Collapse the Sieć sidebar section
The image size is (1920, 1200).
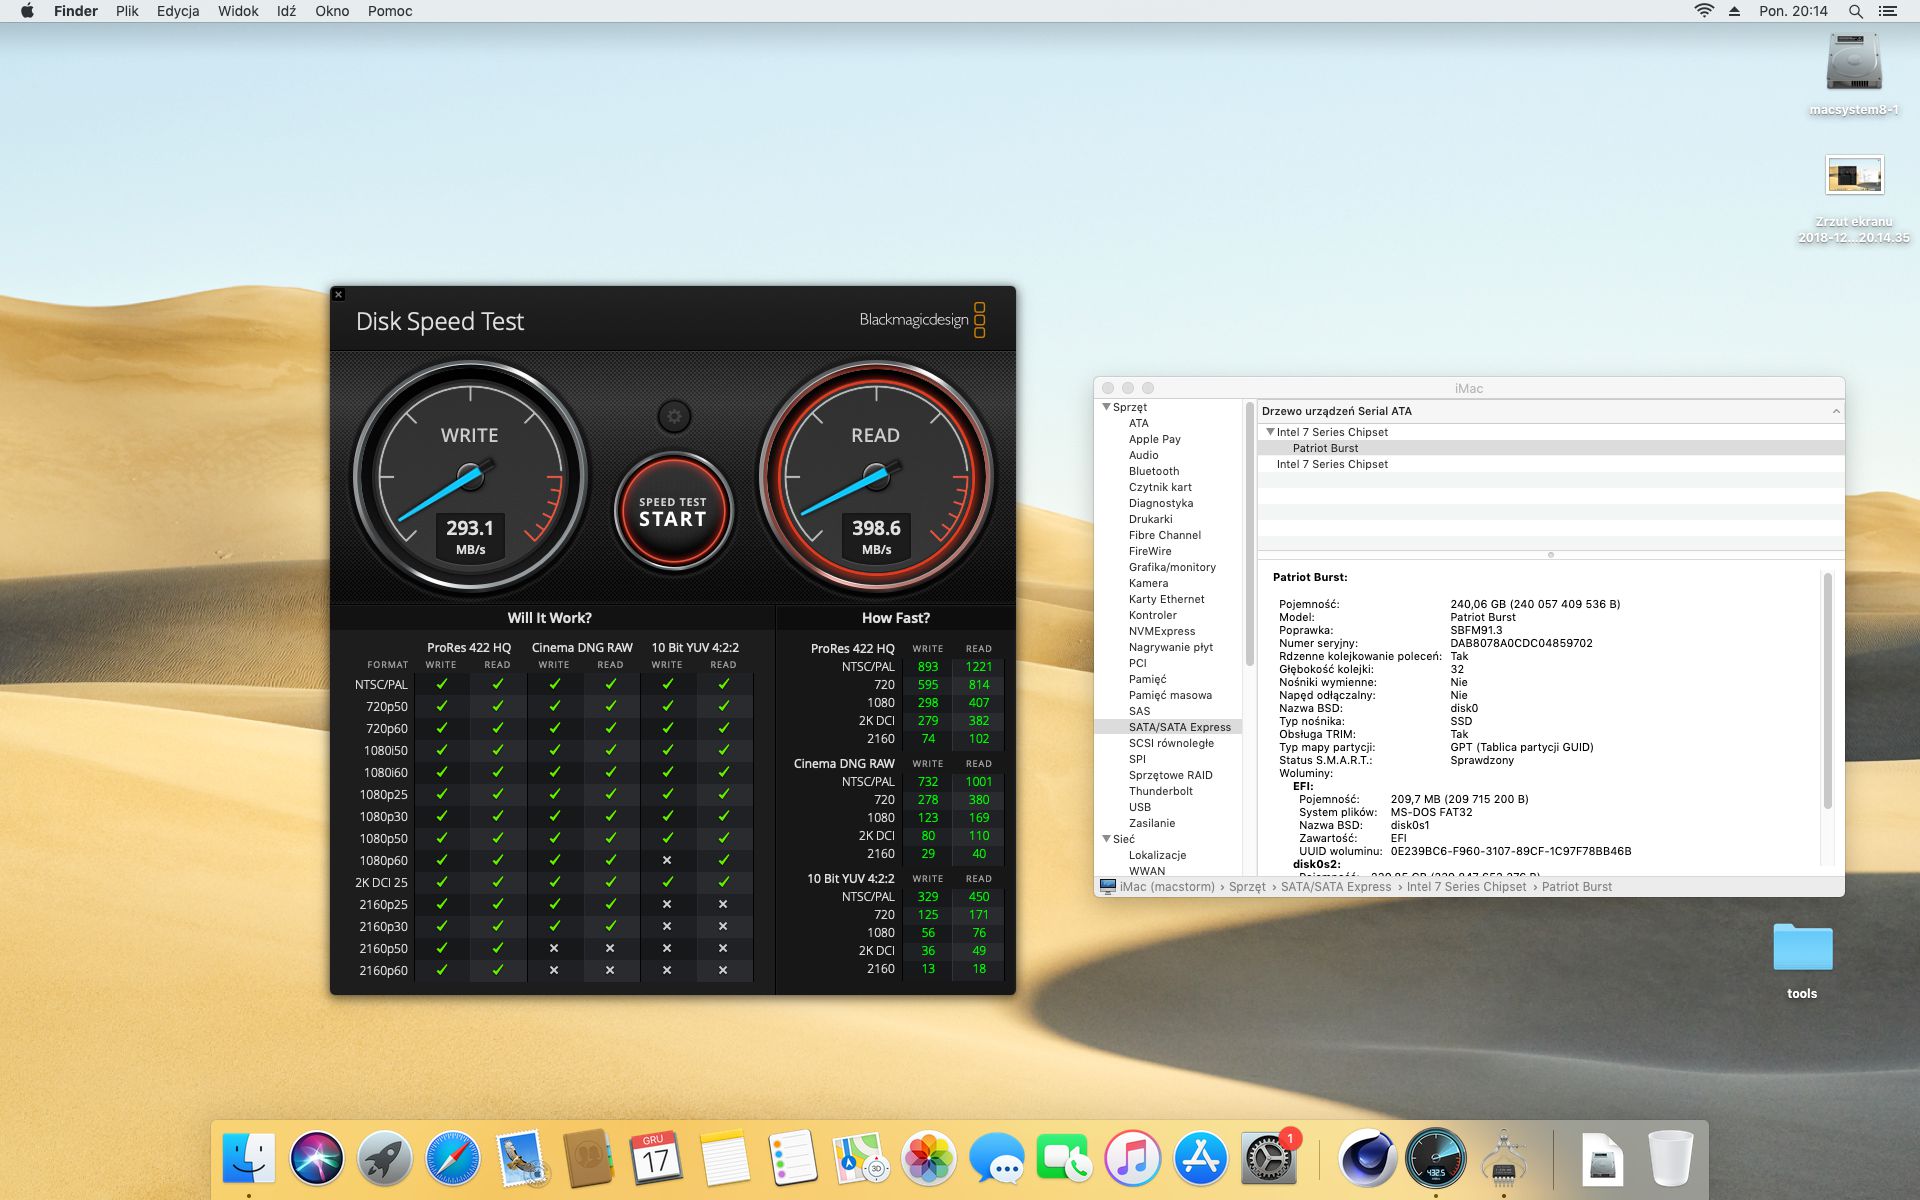(1106, 839)
